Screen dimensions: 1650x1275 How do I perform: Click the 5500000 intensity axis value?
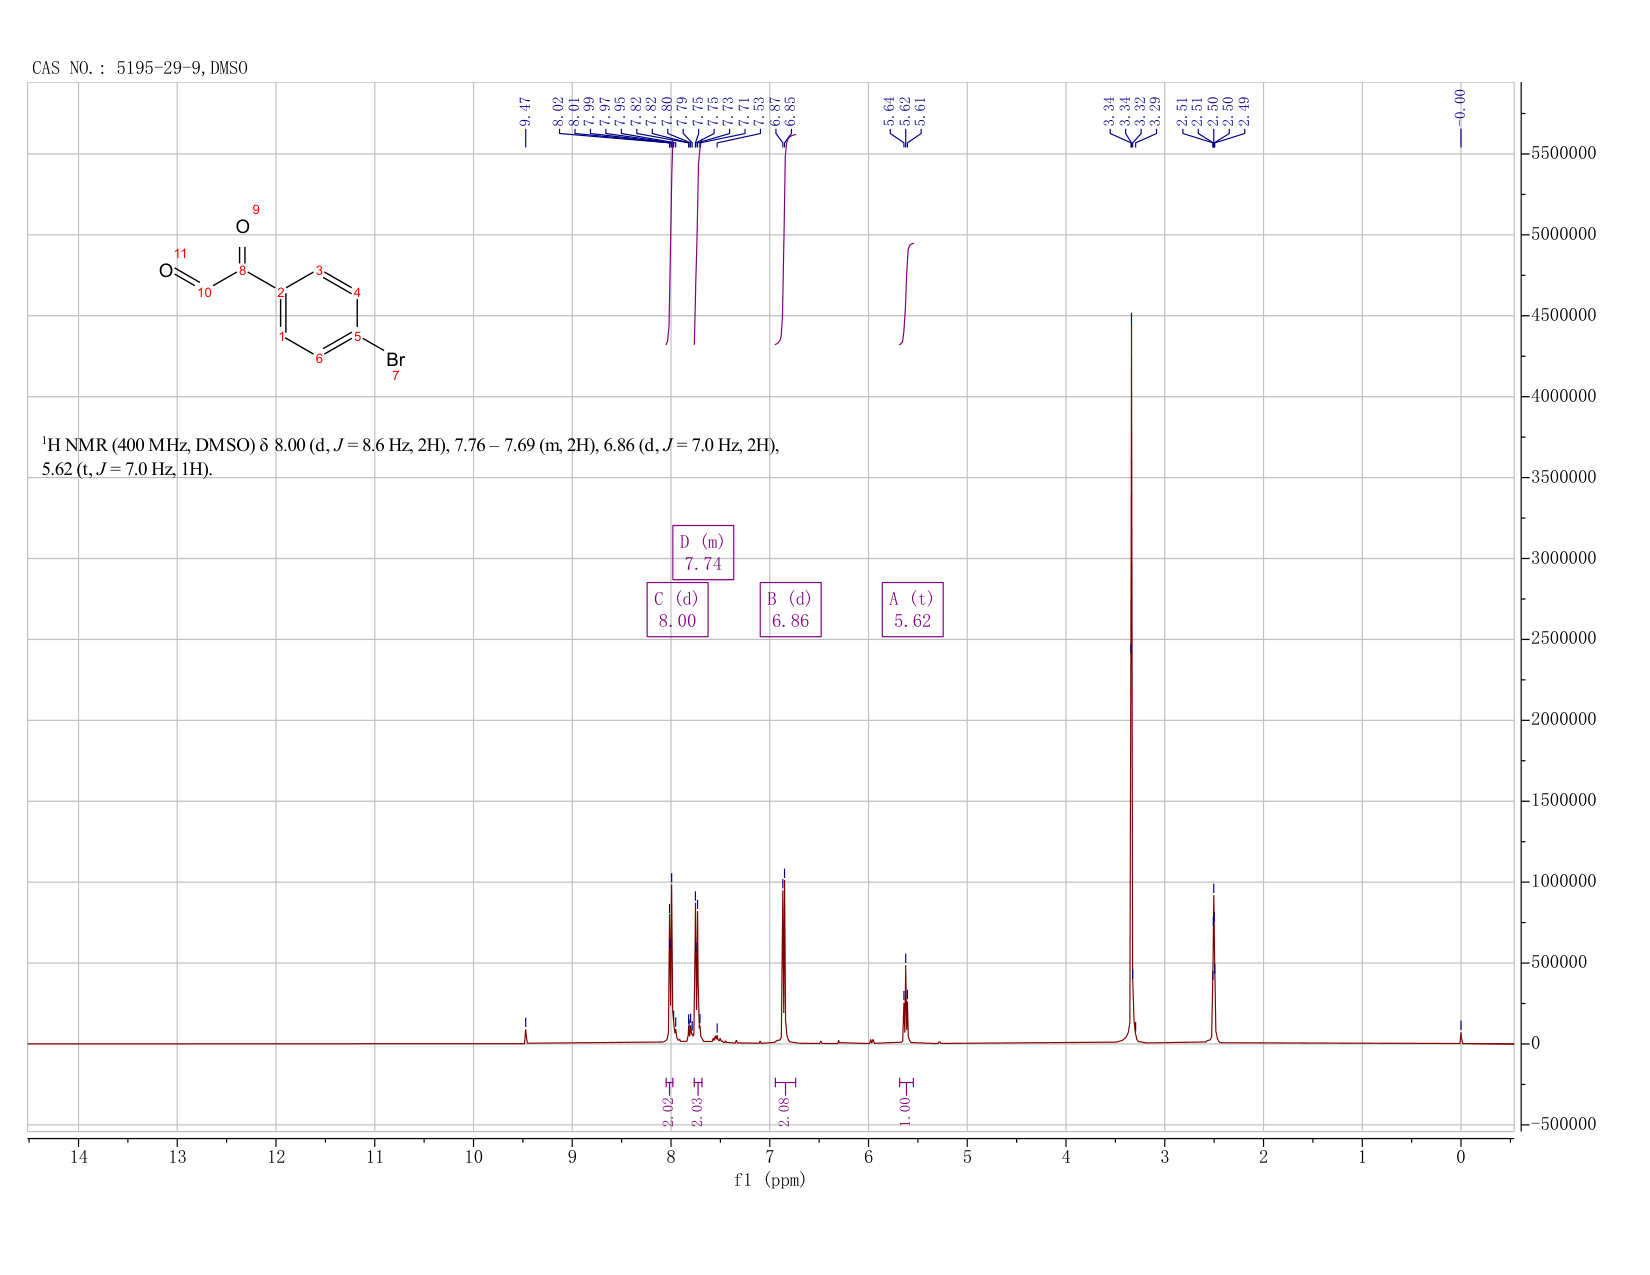tap(1563, 154)
